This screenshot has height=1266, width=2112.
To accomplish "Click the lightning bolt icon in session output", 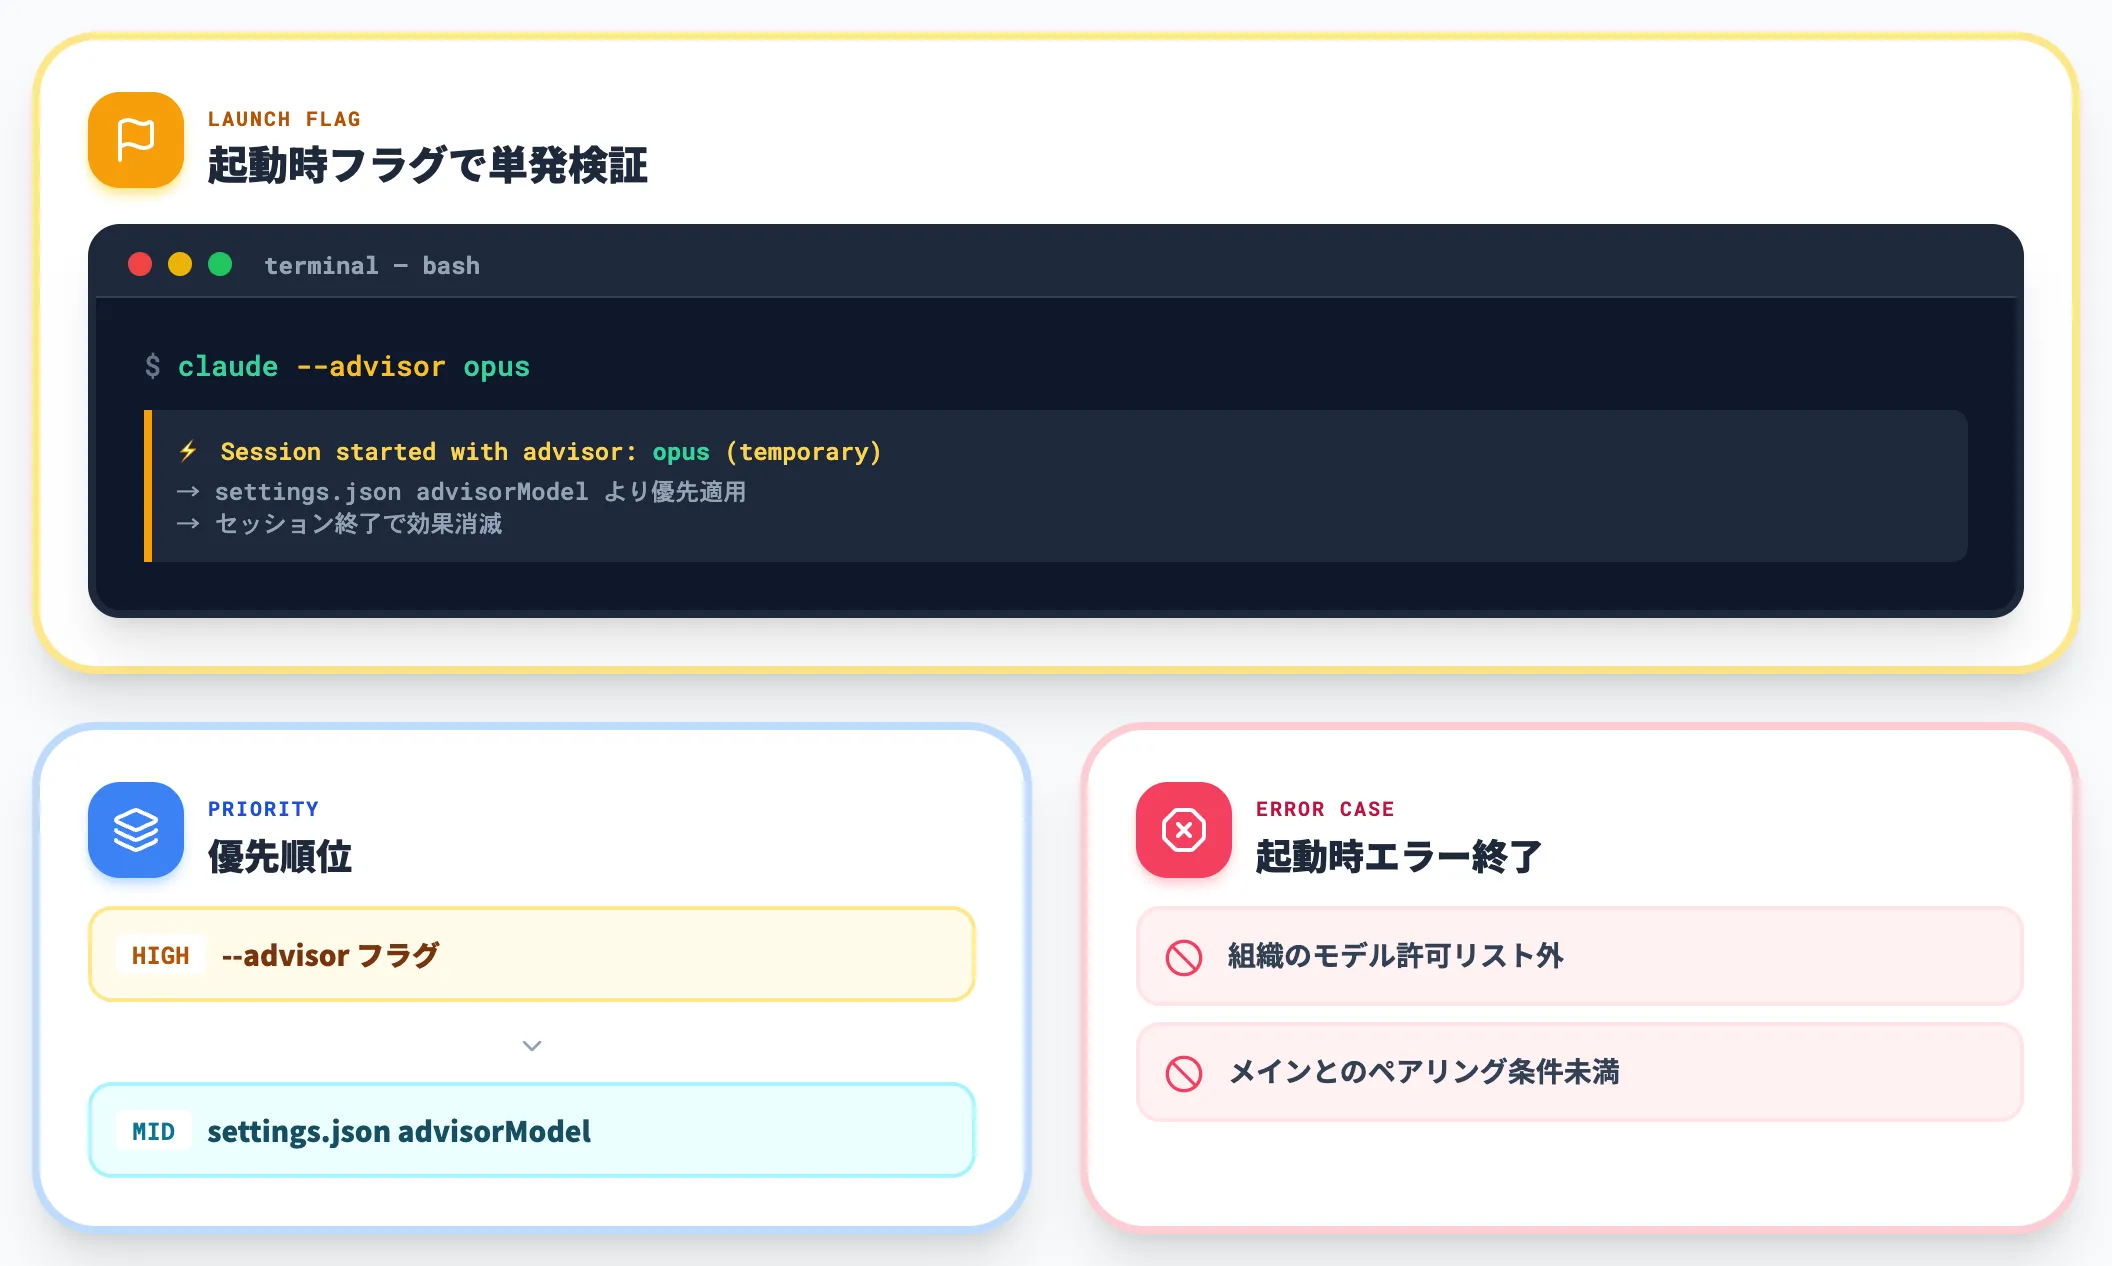I will pos(188,451).
